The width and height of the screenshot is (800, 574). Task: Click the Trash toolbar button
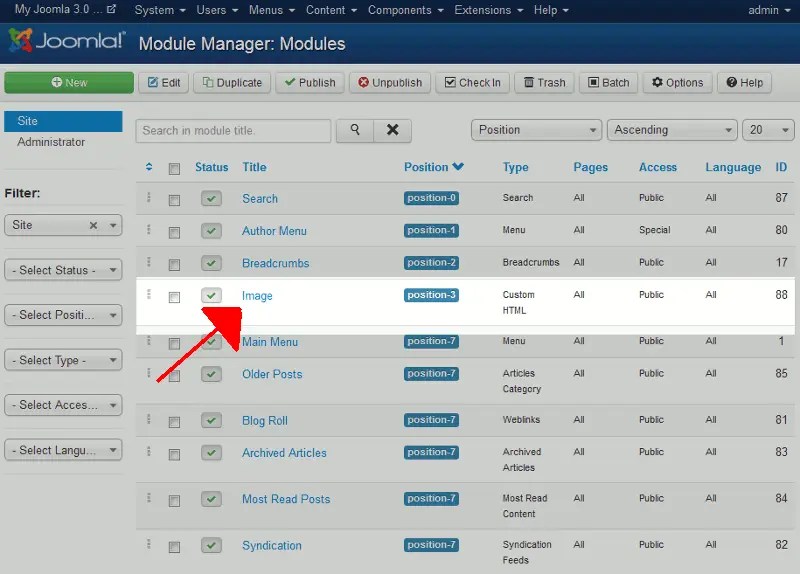544,83
